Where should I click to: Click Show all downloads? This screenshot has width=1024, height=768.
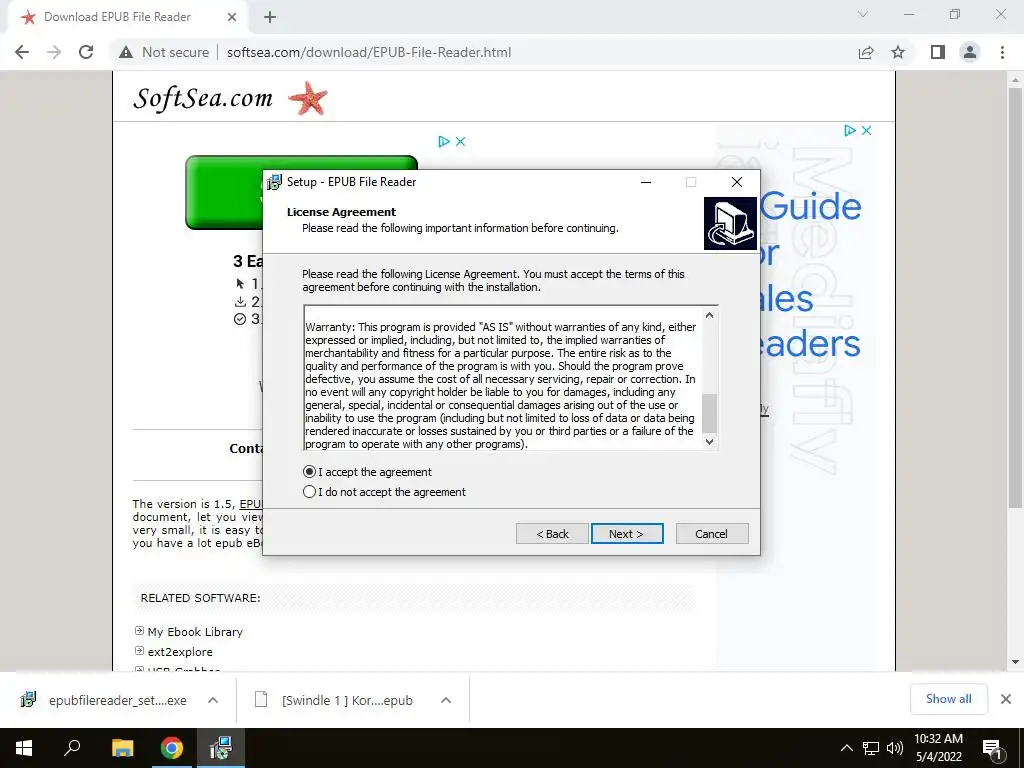(948, 699)
